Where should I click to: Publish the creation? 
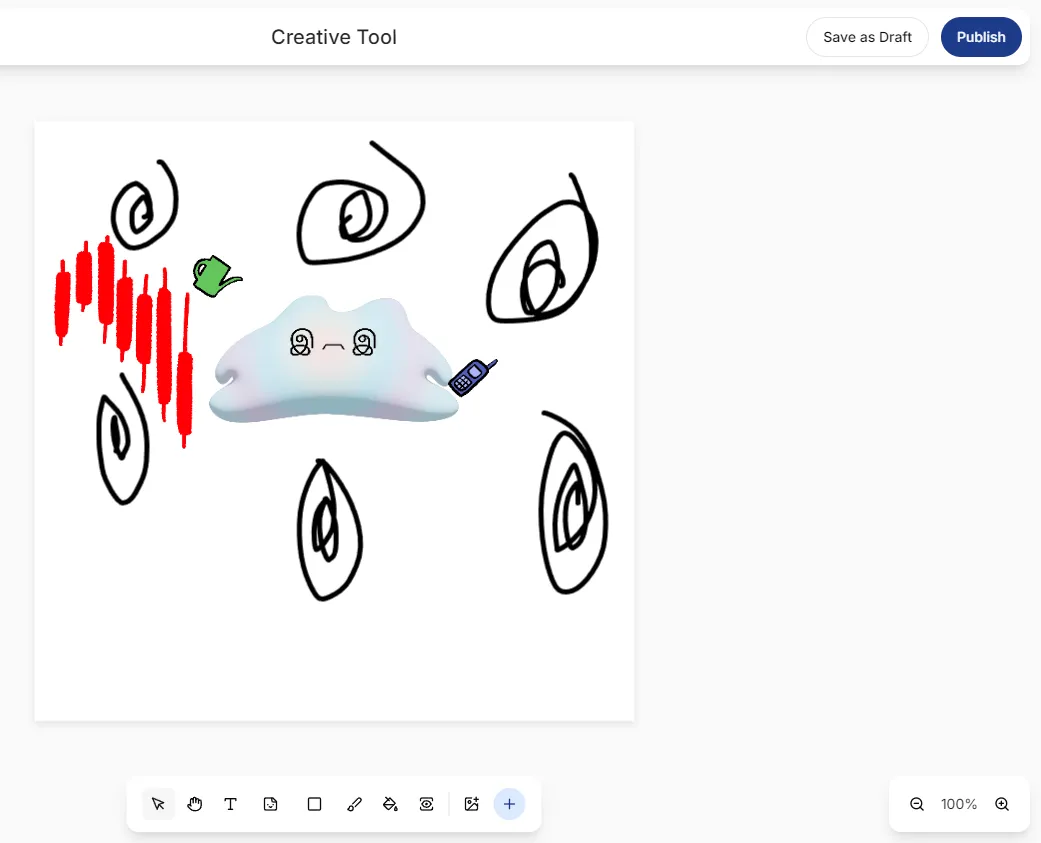pos(980,37)
